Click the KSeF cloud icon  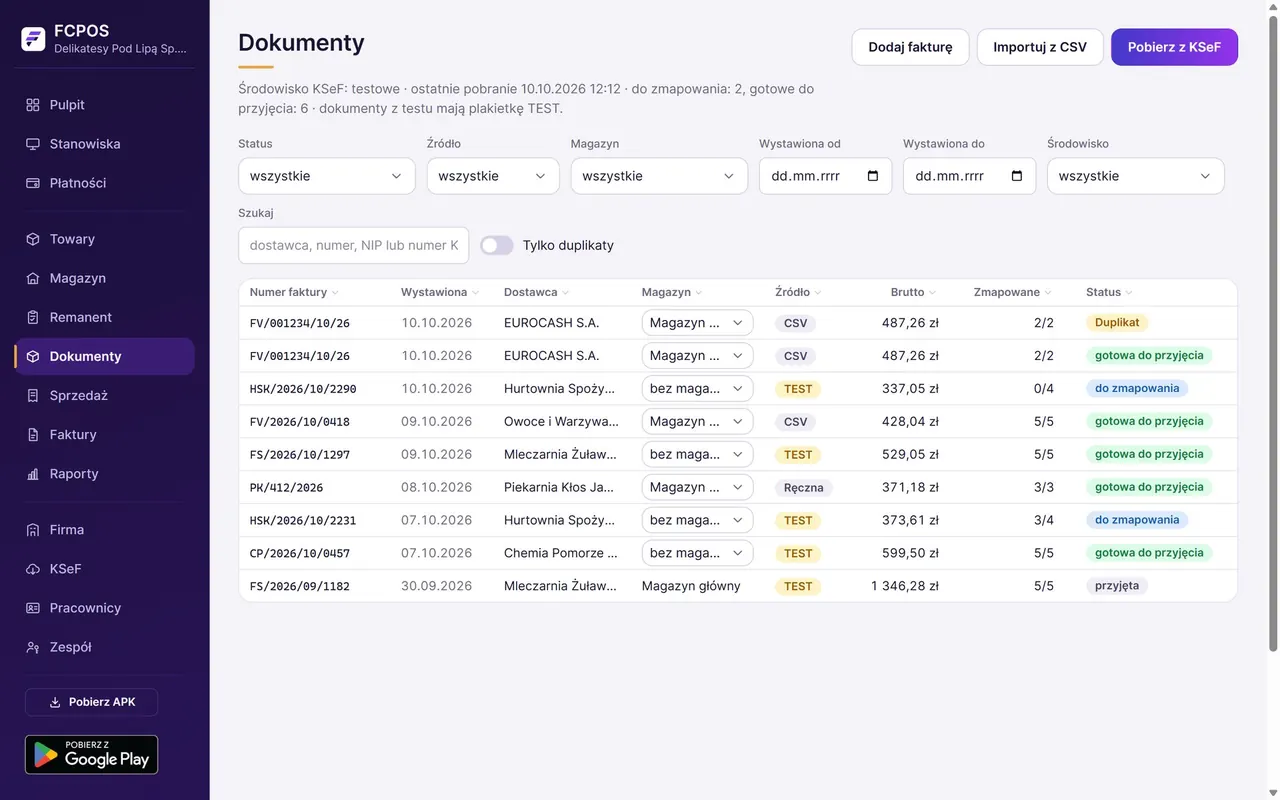(33, 568)
